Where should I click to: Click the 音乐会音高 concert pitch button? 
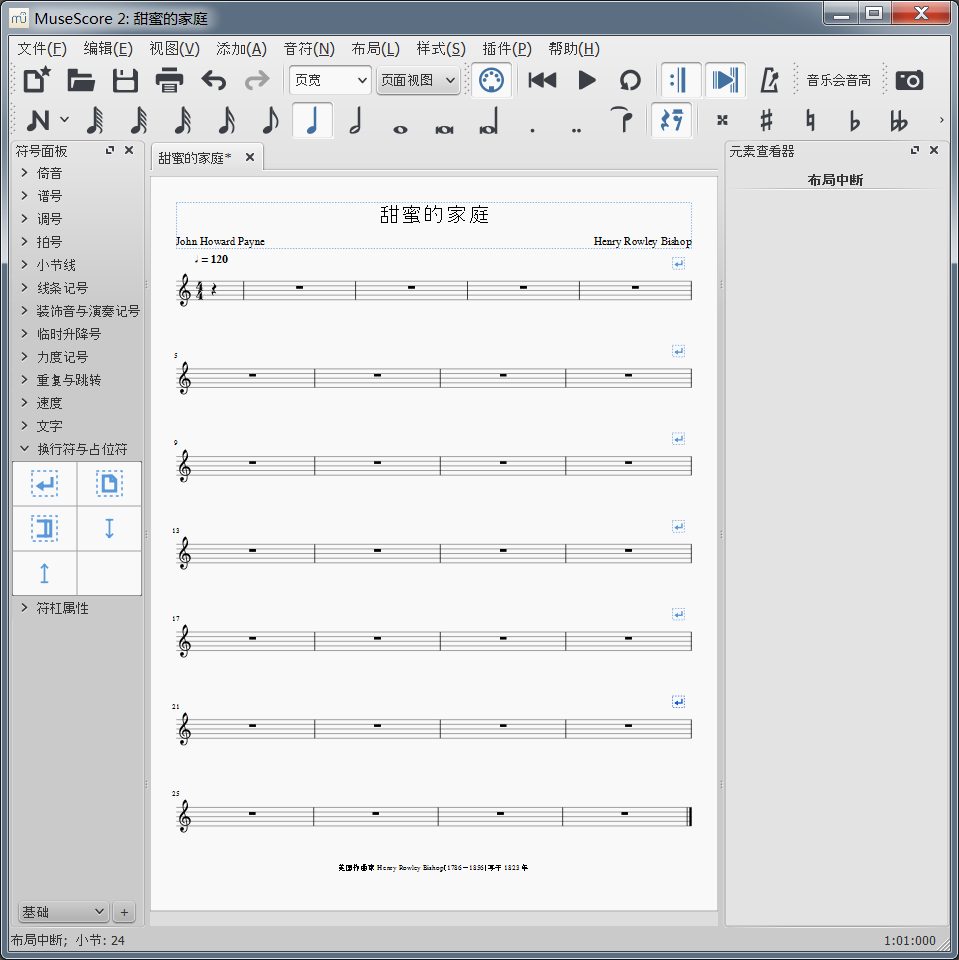[x=838, y=80]
